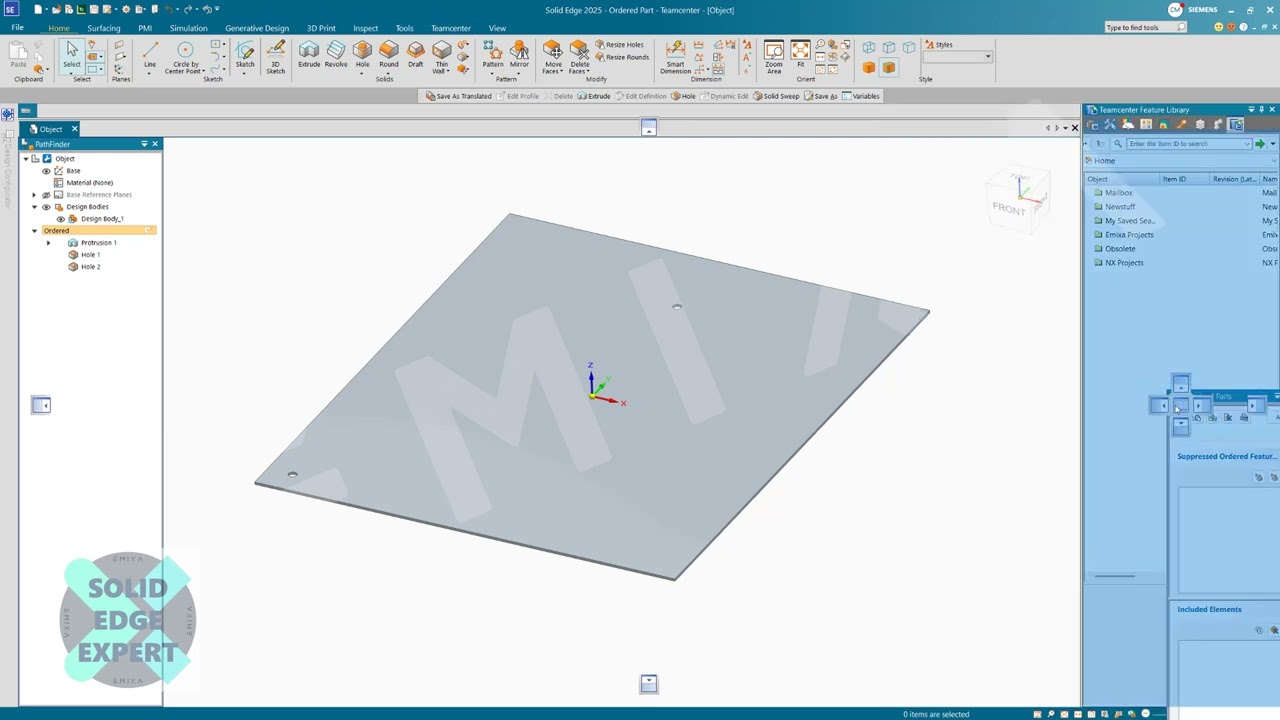Click the Planes tool icon
This screenshot has width=1280, height=720.
[120, 58]
